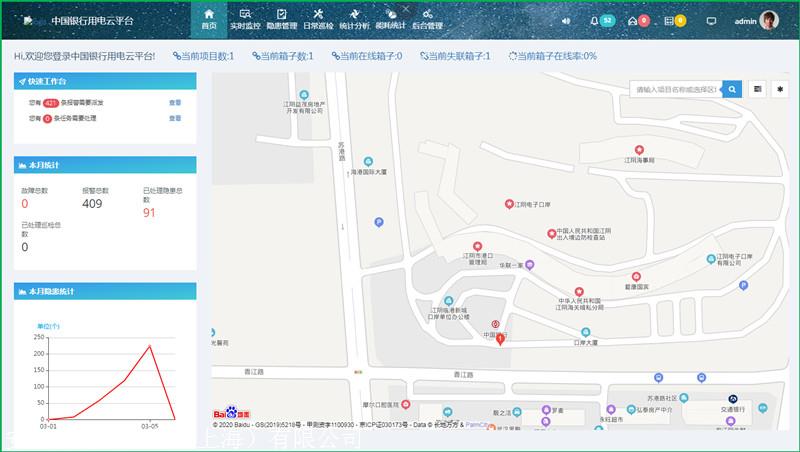Click the 口岸大厦 map marker

[586, 333]
